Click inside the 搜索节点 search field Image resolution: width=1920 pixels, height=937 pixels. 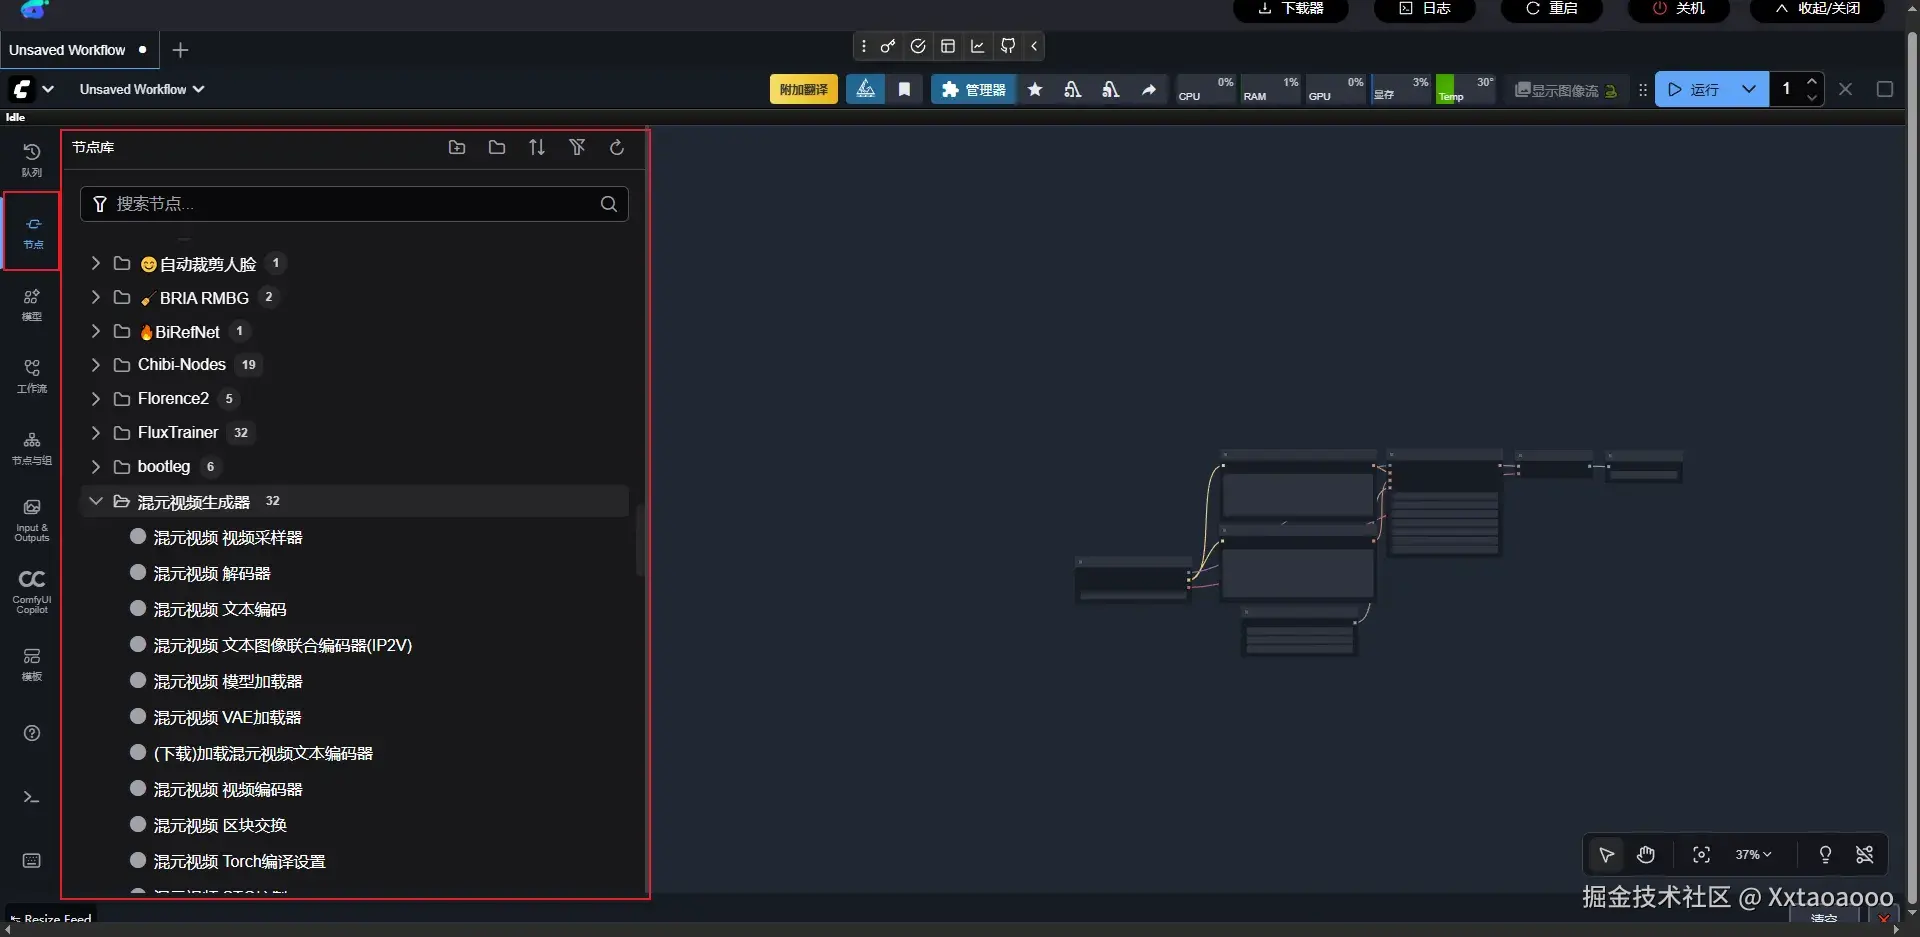pyautogui.click(x=350, y=203)
